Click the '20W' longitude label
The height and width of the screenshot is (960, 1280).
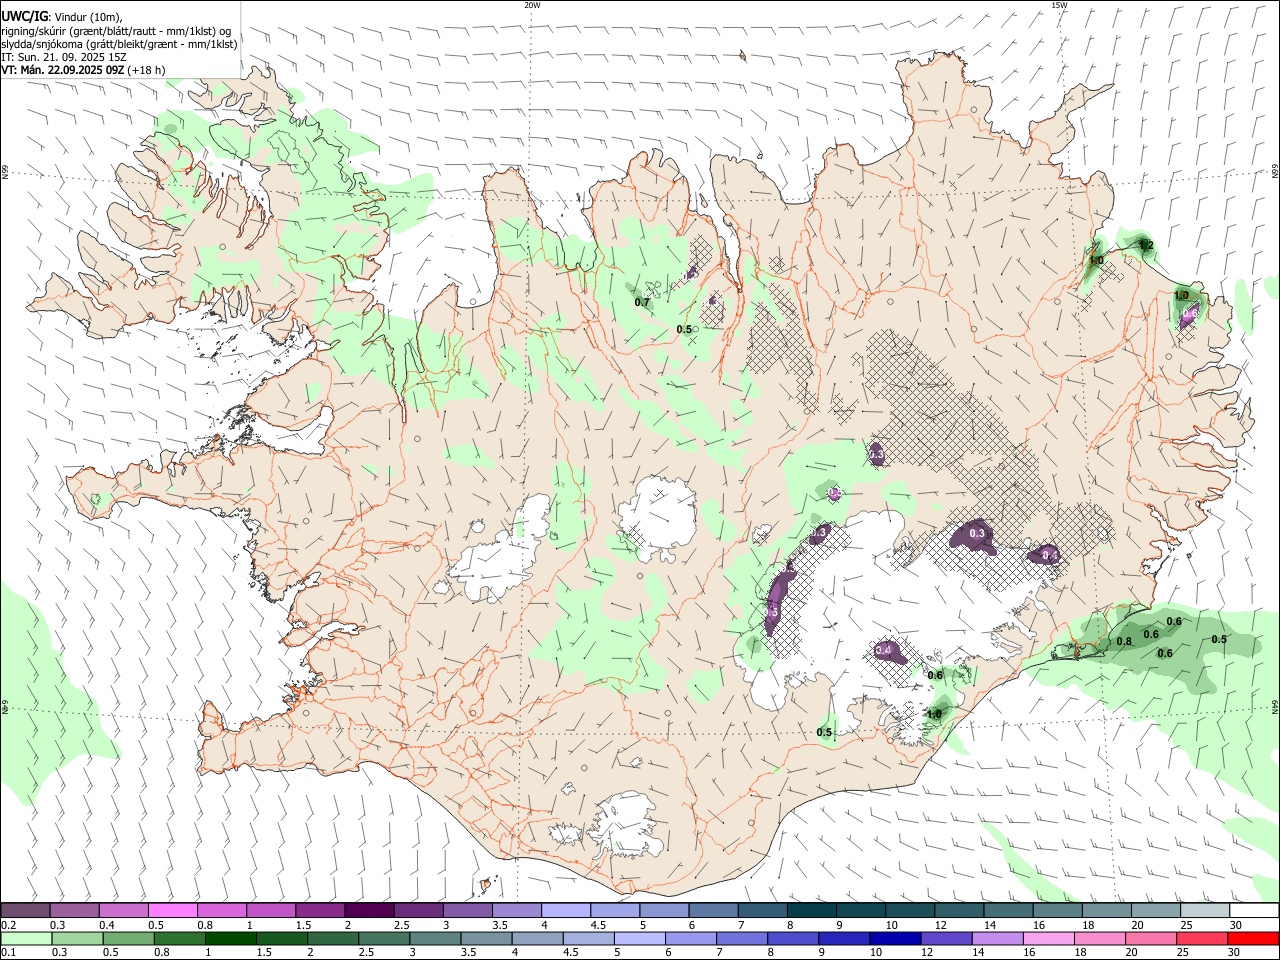(x=532, y=5)
